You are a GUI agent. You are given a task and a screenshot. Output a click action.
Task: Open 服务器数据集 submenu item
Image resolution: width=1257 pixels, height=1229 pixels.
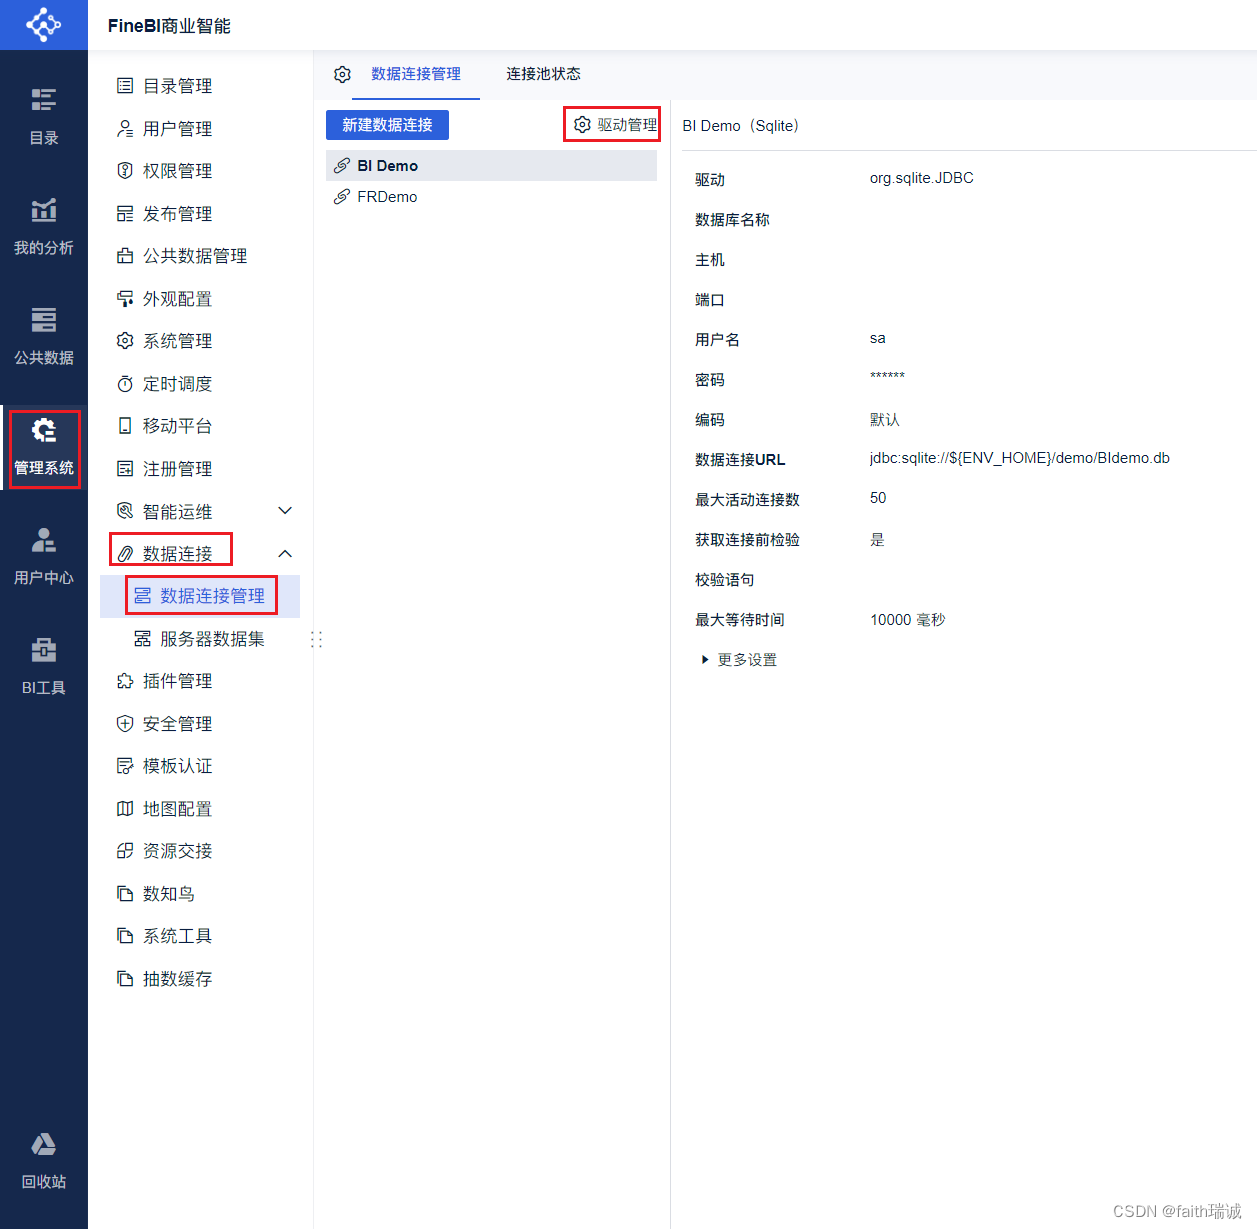tap(212, 639)
